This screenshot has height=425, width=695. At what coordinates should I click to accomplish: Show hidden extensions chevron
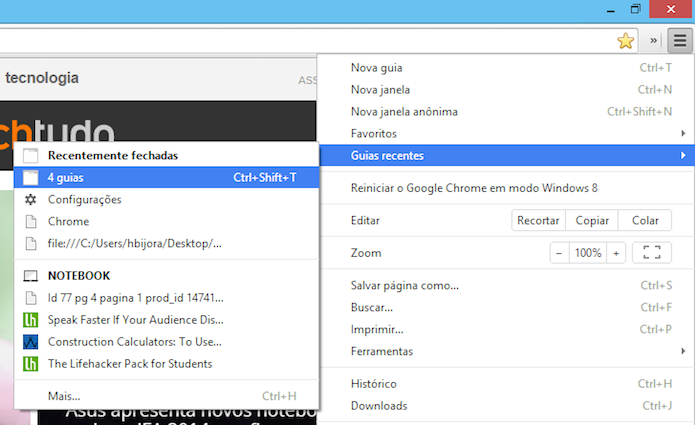click(653, 41)
